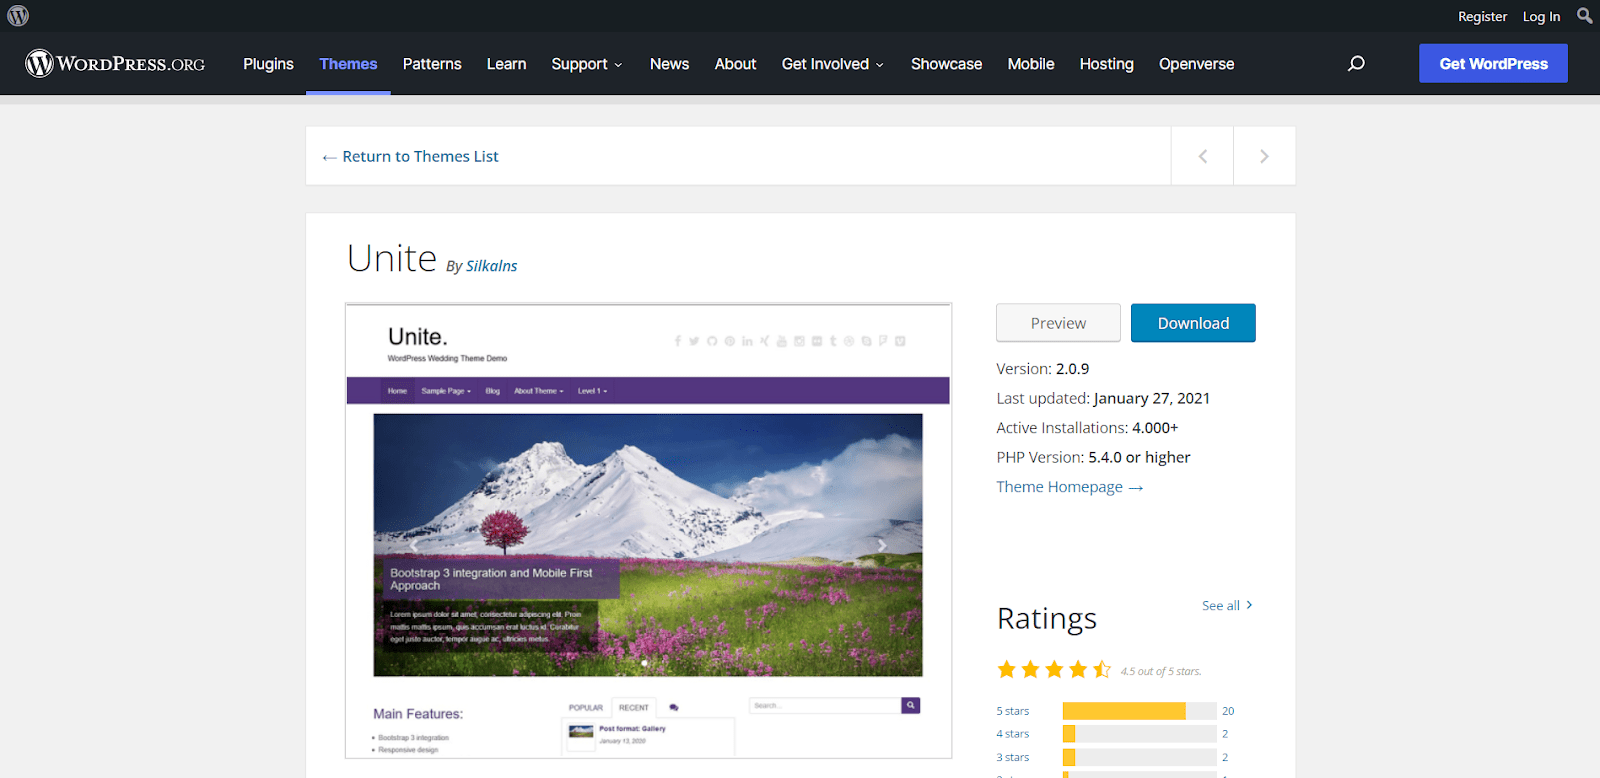Click the 4 stars rating link

click(1012, 734)
